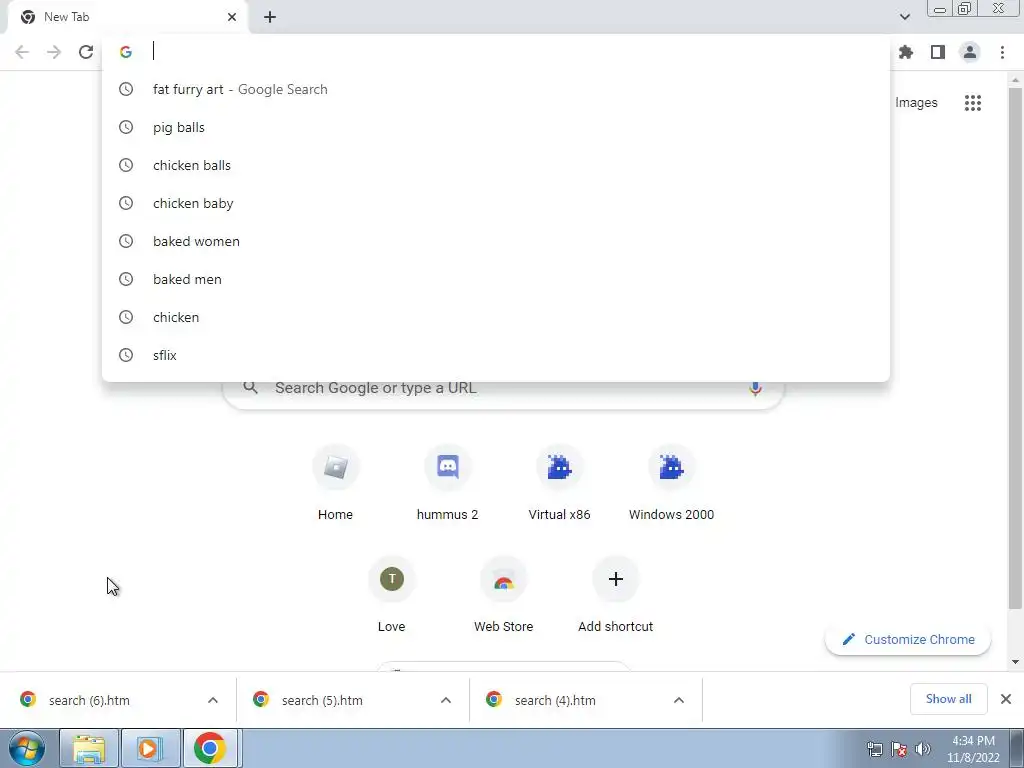This screenshot has height=768, width=1024.
Task: Select the New Tab tab
Action: tap(127, 17)
